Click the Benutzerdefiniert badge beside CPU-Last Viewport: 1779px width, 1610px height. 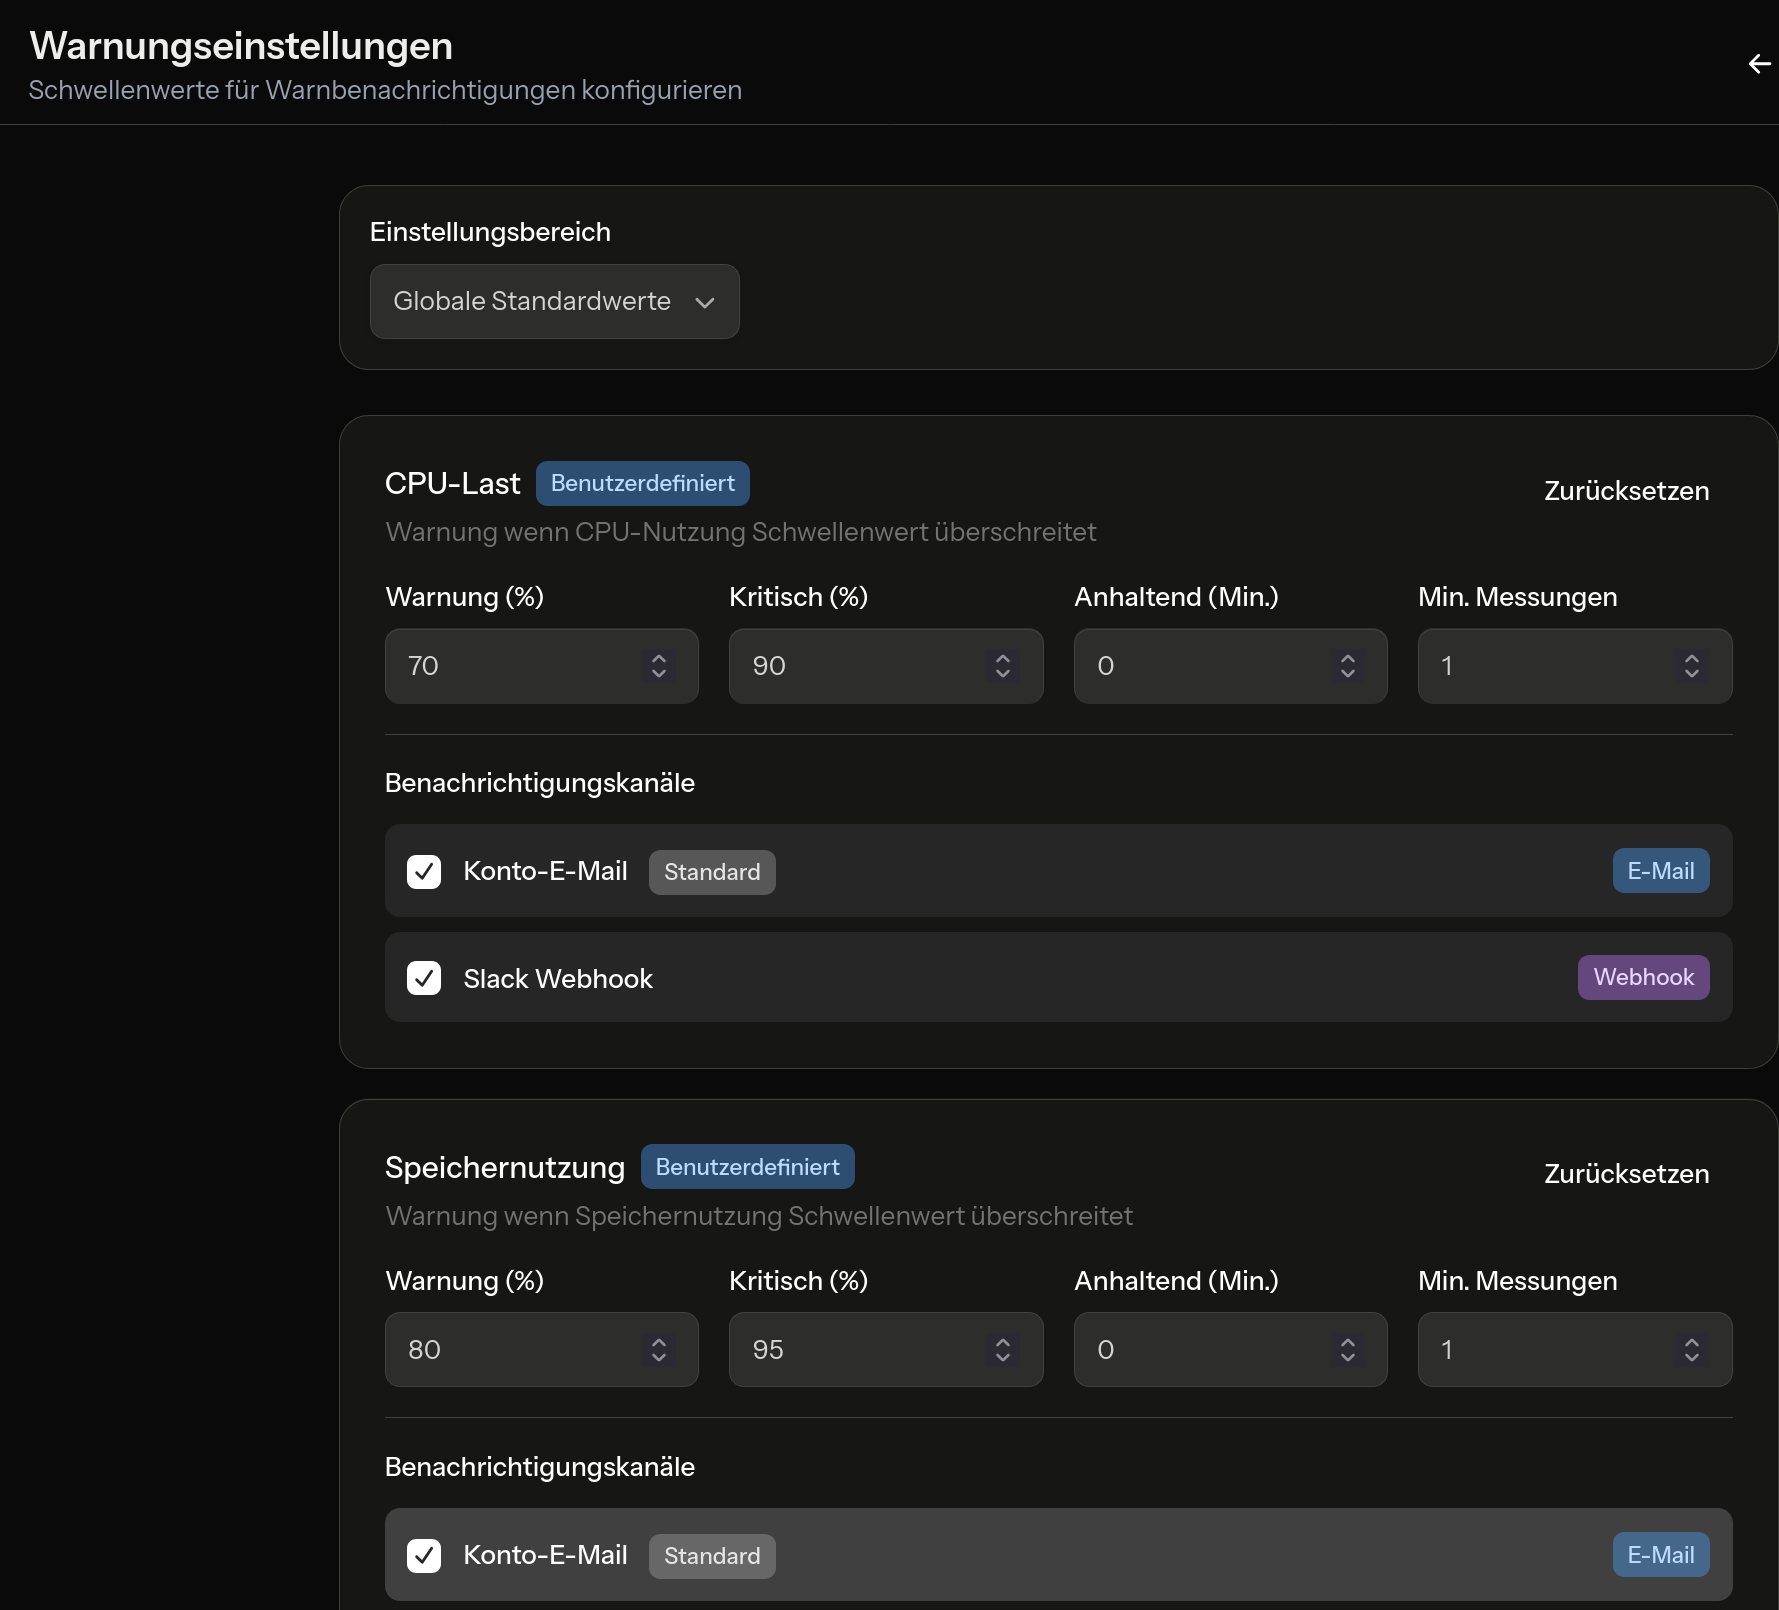[x=642, y=484]
